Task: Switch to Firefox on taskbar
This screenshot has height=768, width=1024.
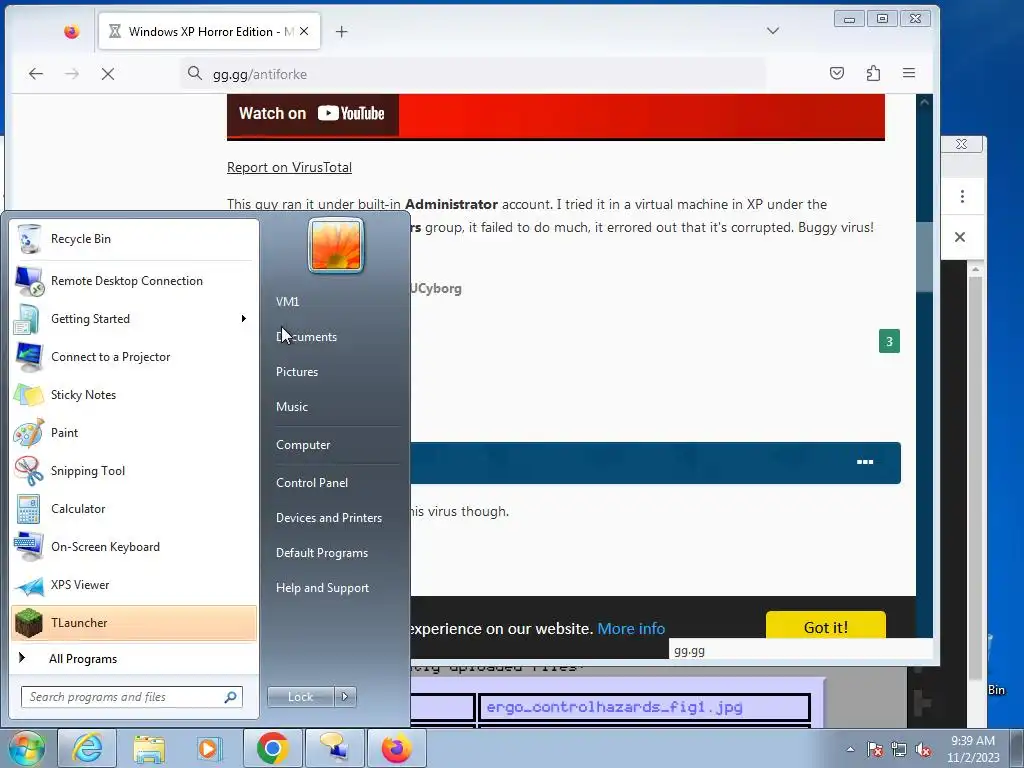Action: (396, 748)
